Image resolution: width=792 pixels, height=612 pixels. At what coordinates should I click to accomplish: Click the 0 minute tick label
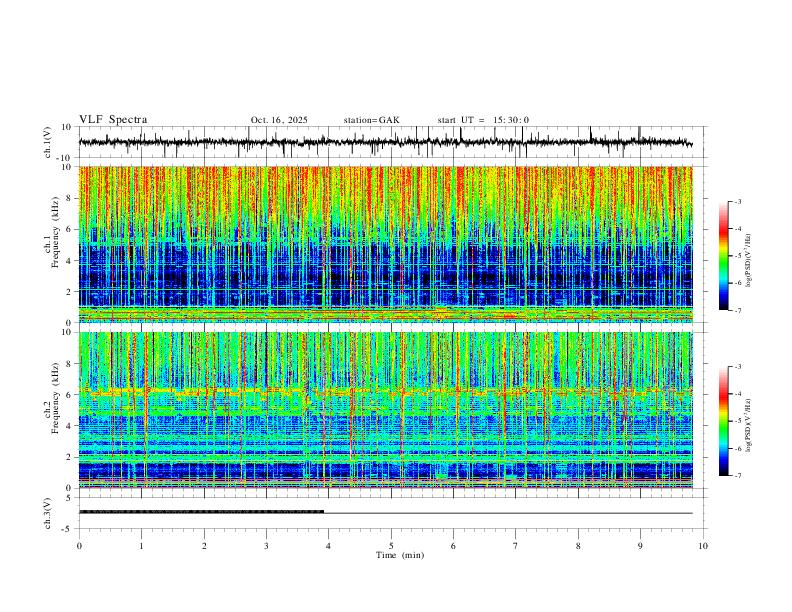pyautogui.click(x=79, y=546)
